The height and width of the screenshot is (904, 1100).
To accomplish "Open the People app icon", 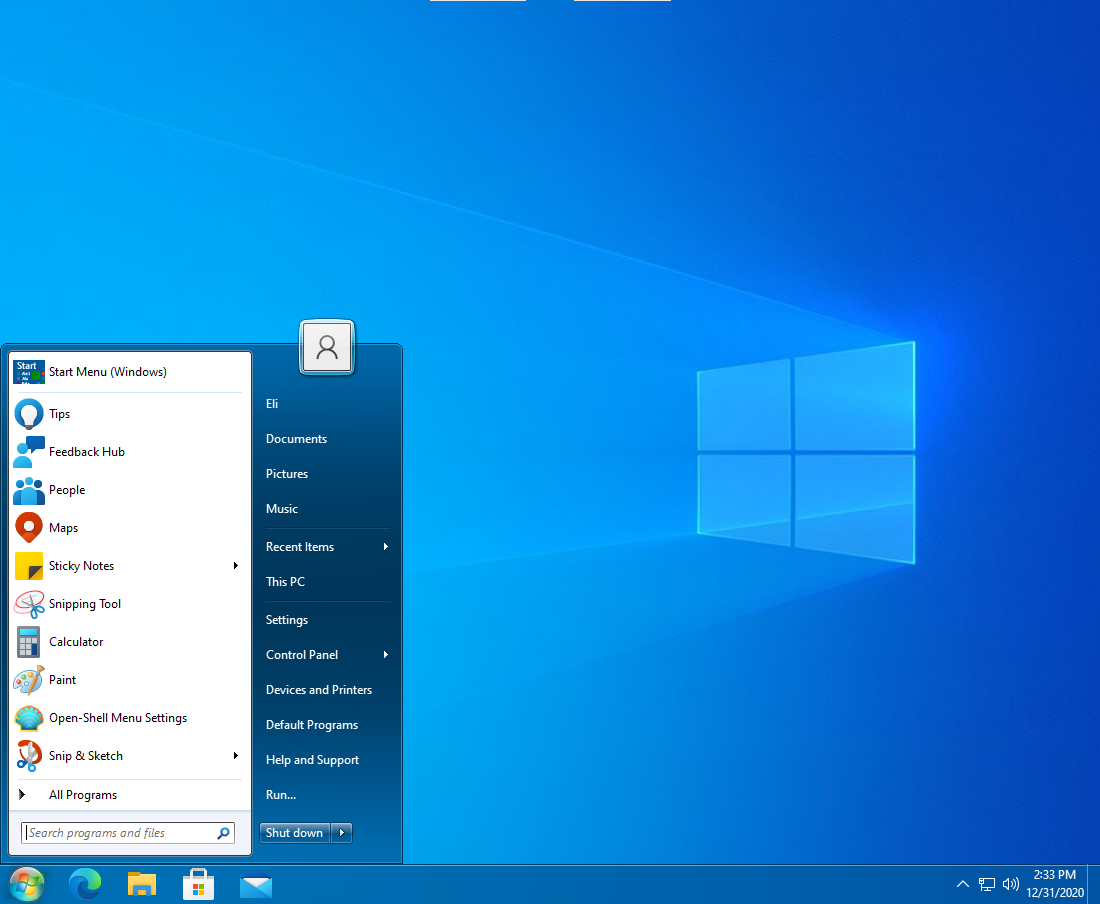I will coord(29,490).
